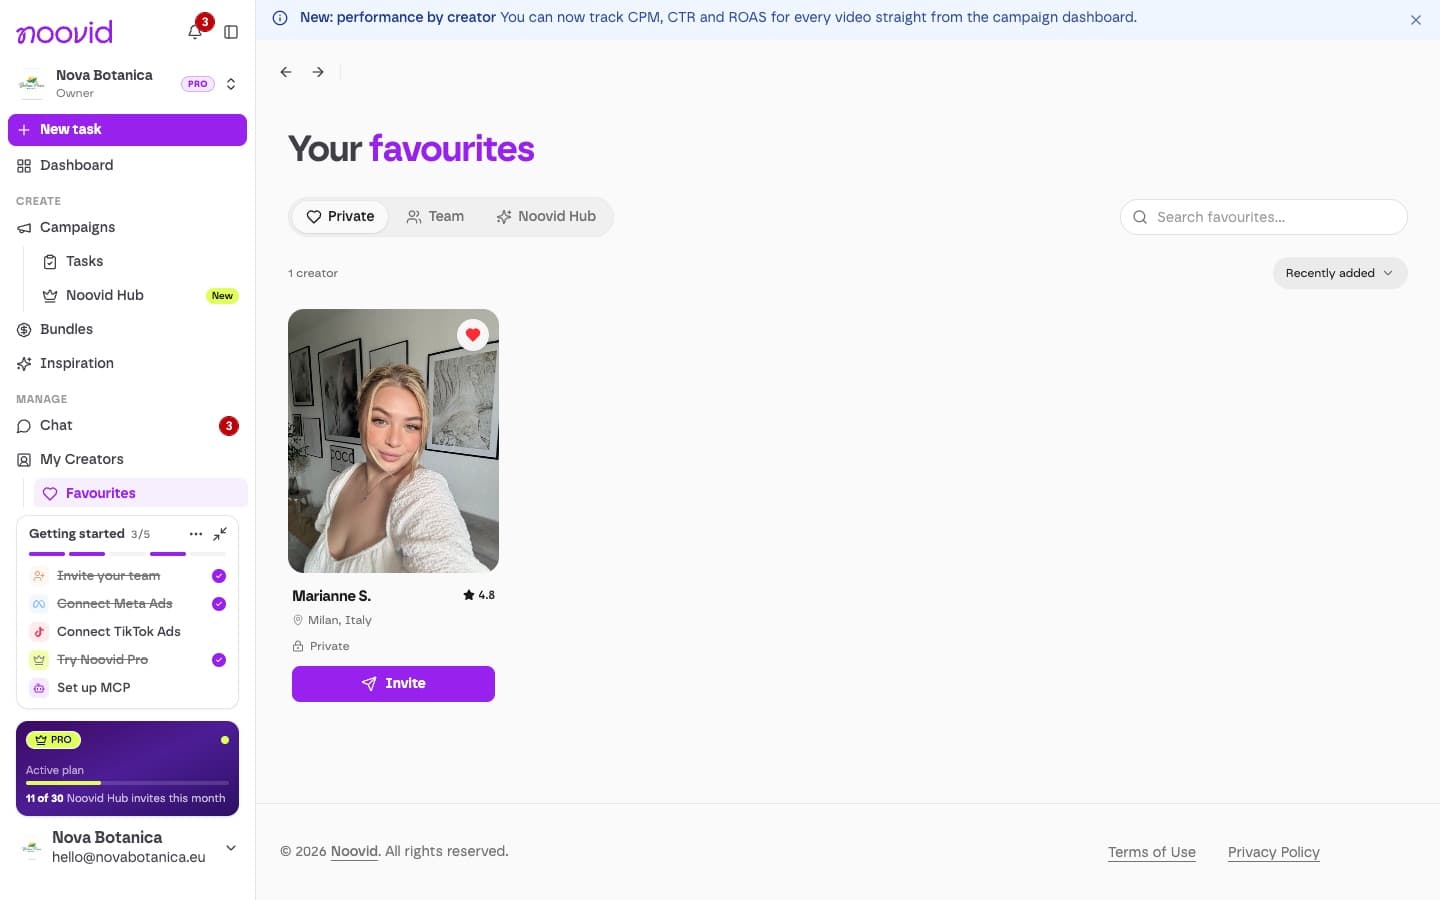
Task: Open the Recently added sort dropdown
Action: point(1340,273)
